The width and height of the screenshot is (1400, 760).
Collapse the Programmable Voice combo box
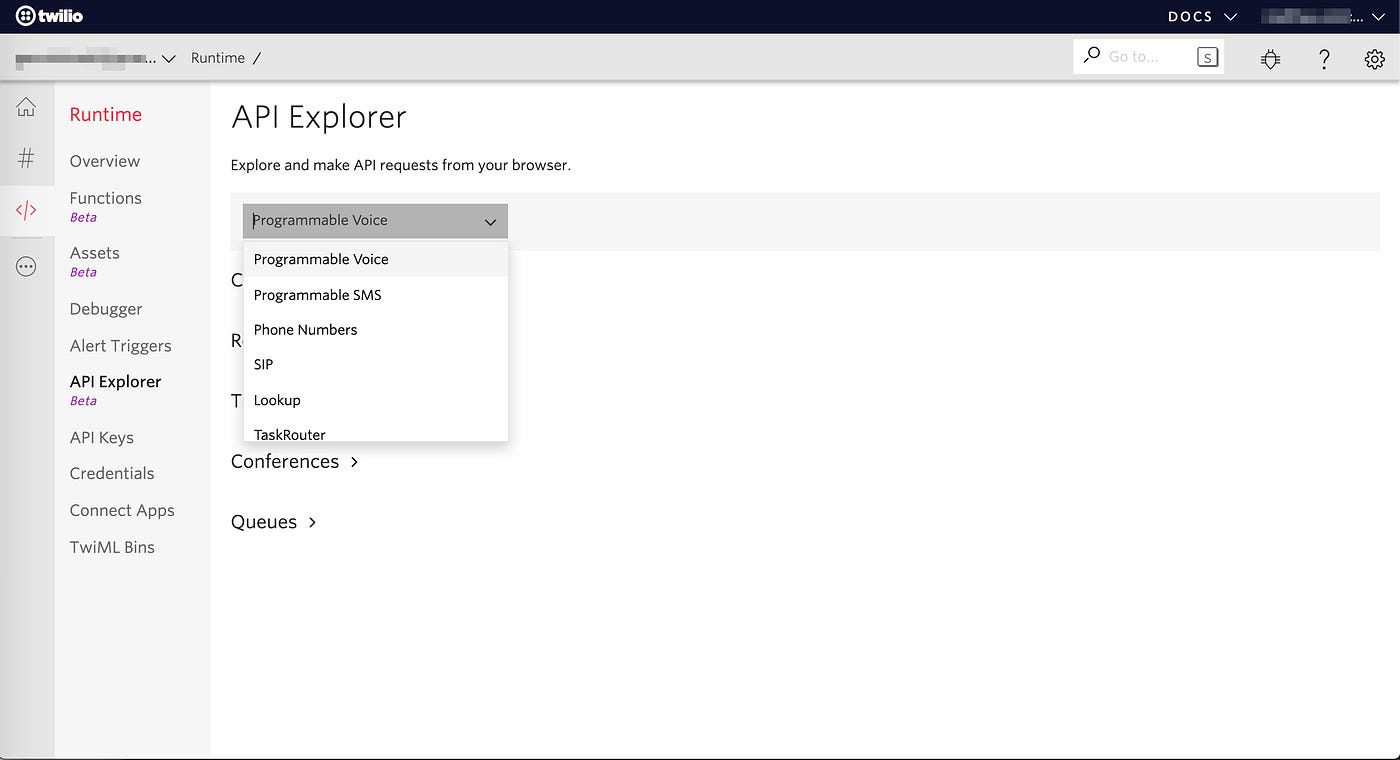[x=375, y=221]
